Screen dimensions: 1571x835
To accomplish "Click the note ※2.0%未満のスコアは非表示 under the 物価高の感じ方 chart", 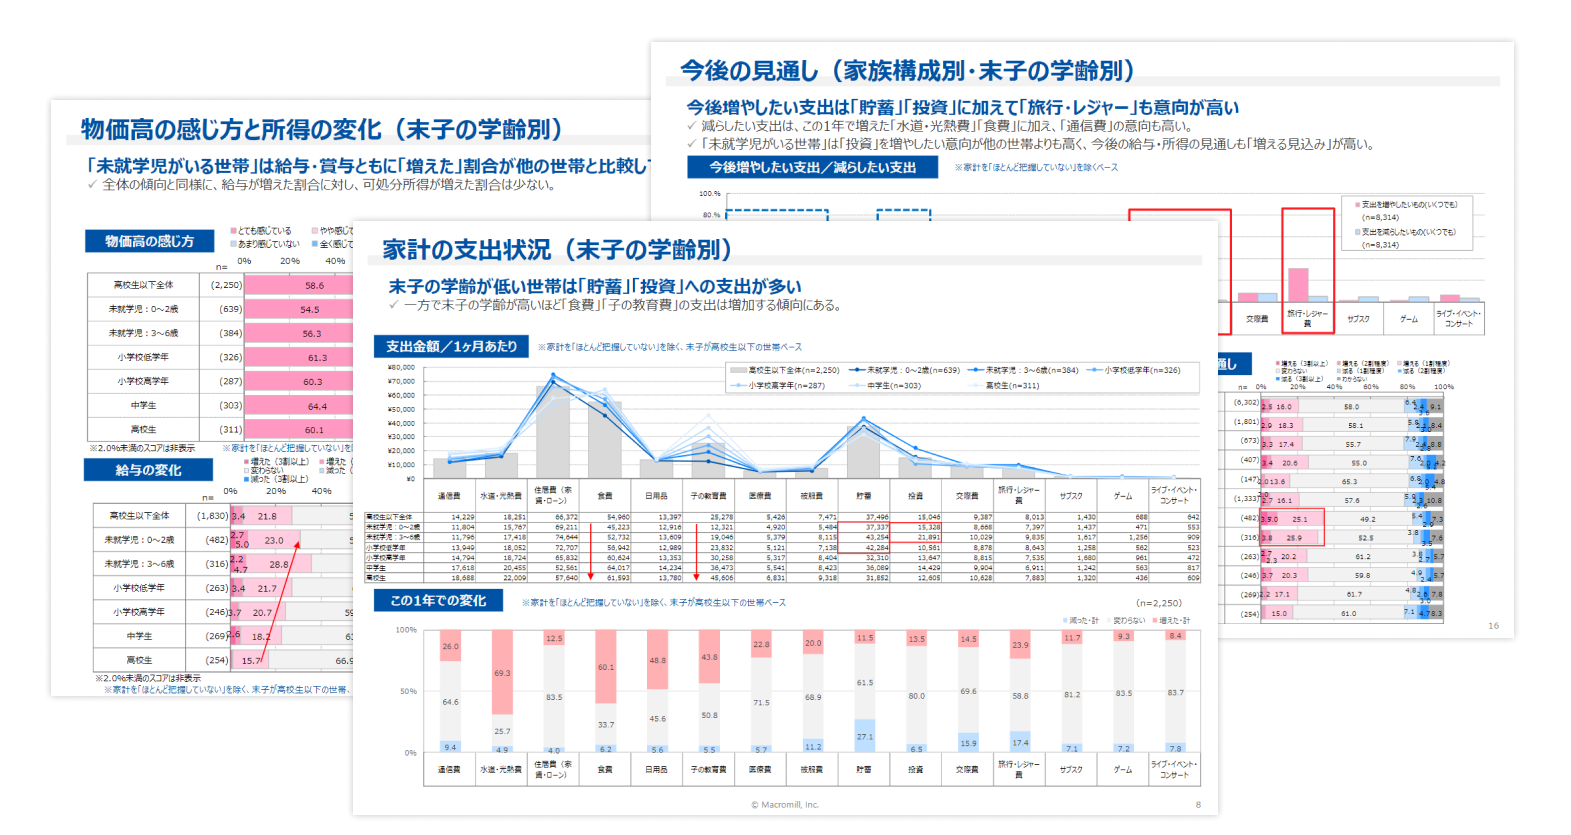I will pyautogui.click(x=142, y=448).
